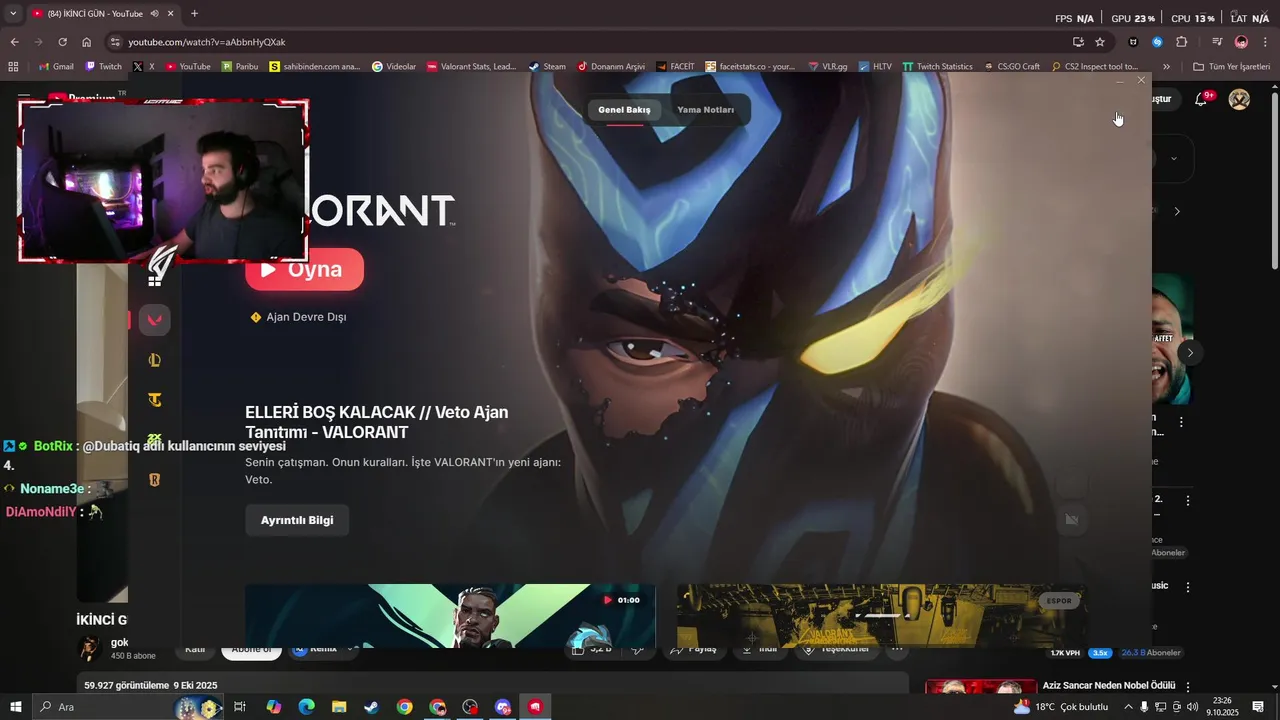The height and width of the screenshot is (720, 1280).
Task: Launch Microsoft Edge from the taskbar
Action: click(306, 707)
